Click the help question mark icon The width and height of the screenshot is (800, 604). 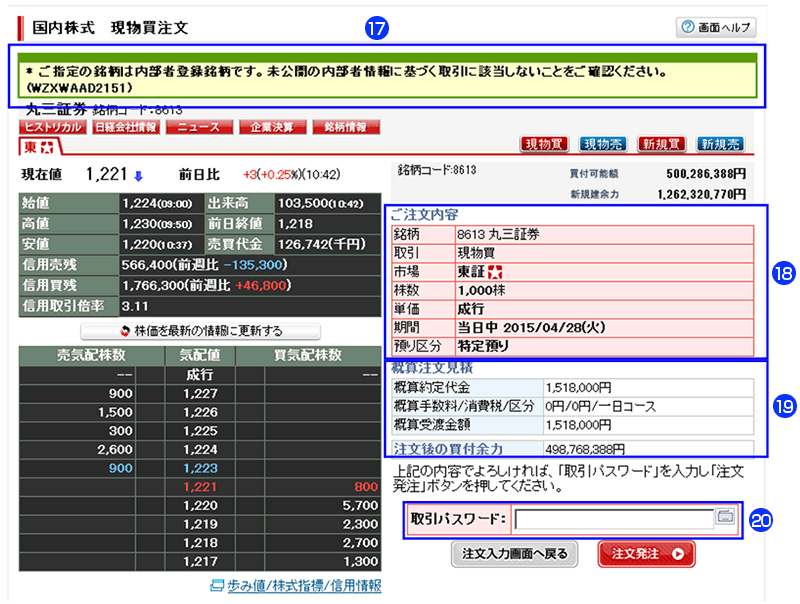tap(688, 27)
